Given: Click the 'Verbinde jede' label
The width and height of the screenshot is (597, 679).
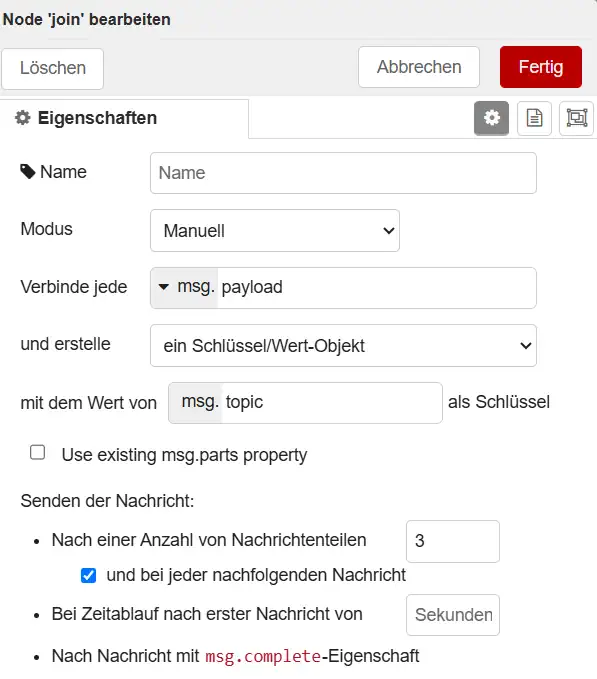Looking at the screenshot, I should tap(74, 287).
